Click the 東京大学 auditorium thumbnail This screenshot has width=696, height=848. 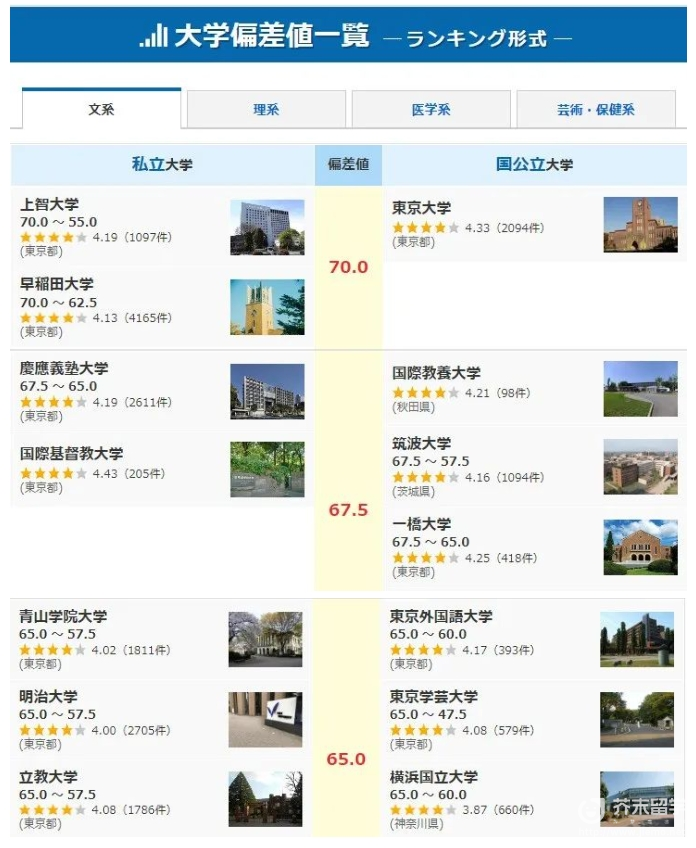point(640,224)
